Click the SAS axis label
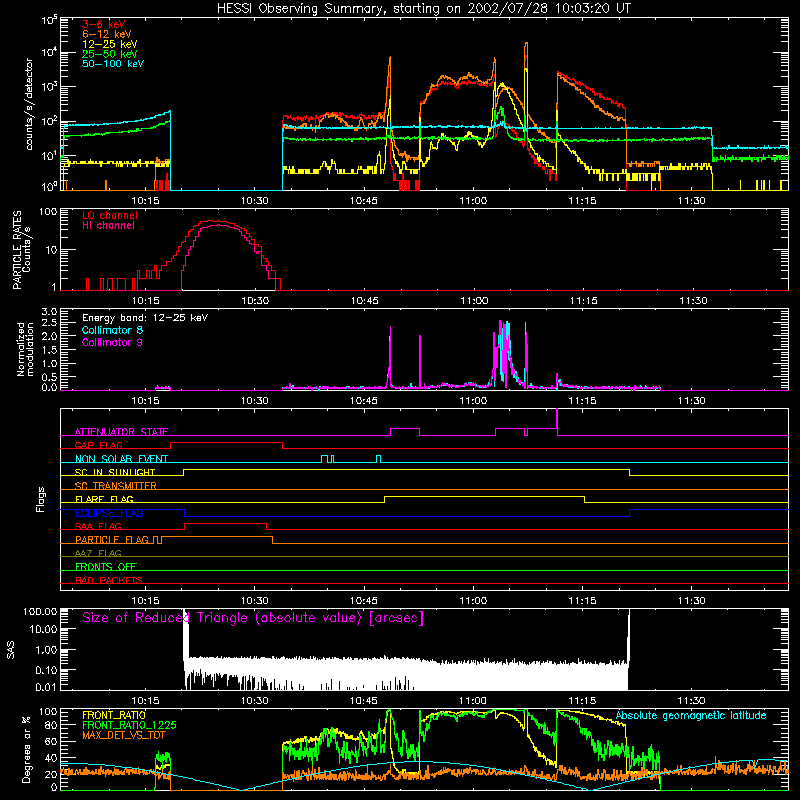This screenshot has width=800, height=800. click(10, 650)
